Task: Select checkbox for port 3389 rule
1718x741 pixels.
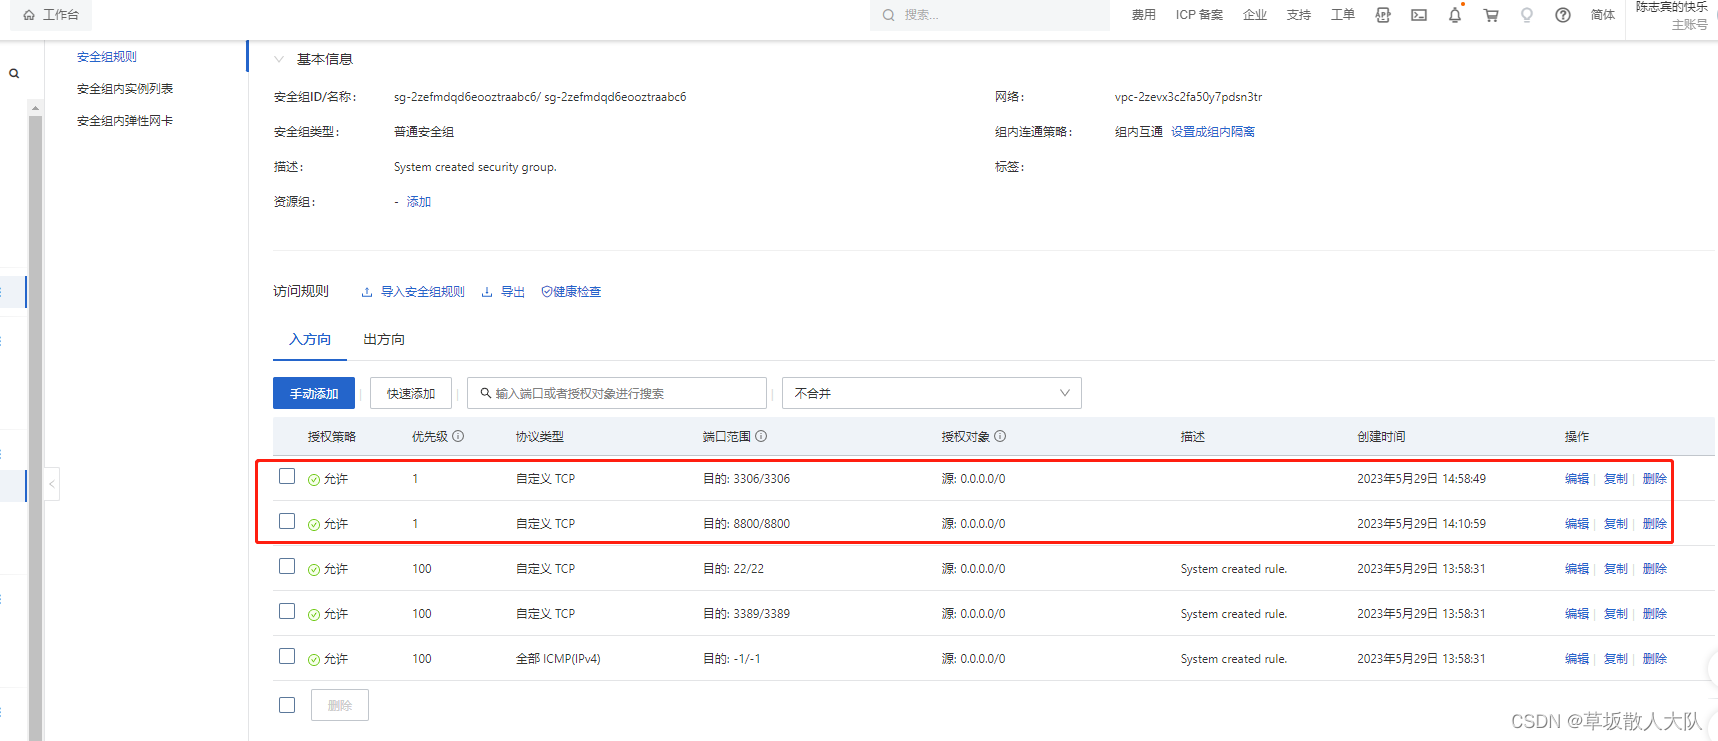Action: [x=287, y=611]
